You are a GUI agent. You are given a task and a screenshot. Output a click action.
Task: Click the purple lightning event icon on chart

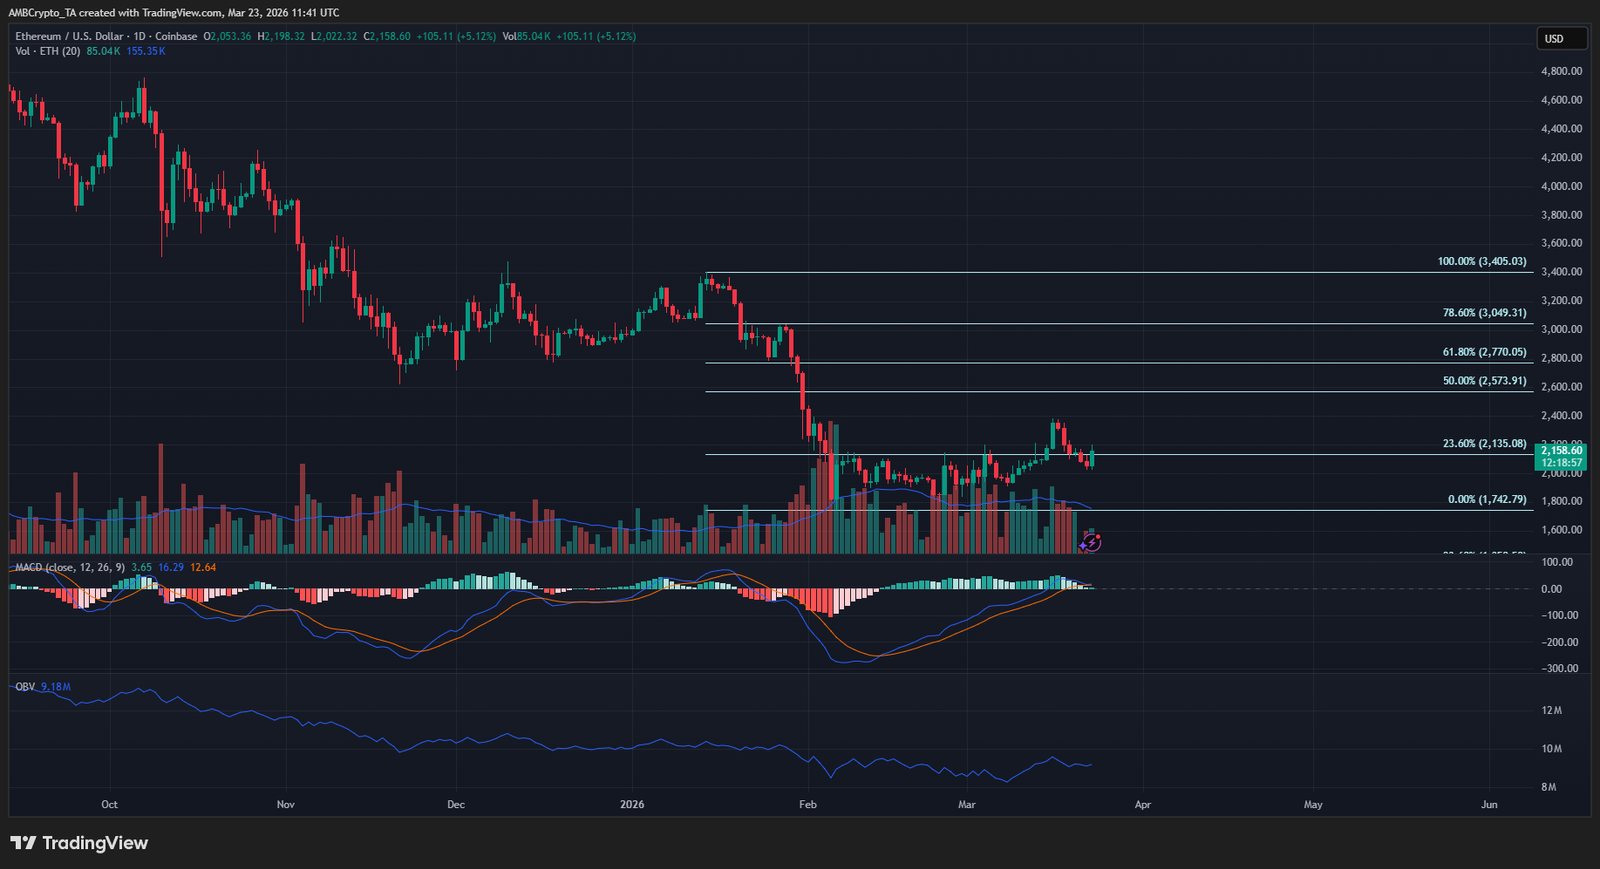point(1092,542)
